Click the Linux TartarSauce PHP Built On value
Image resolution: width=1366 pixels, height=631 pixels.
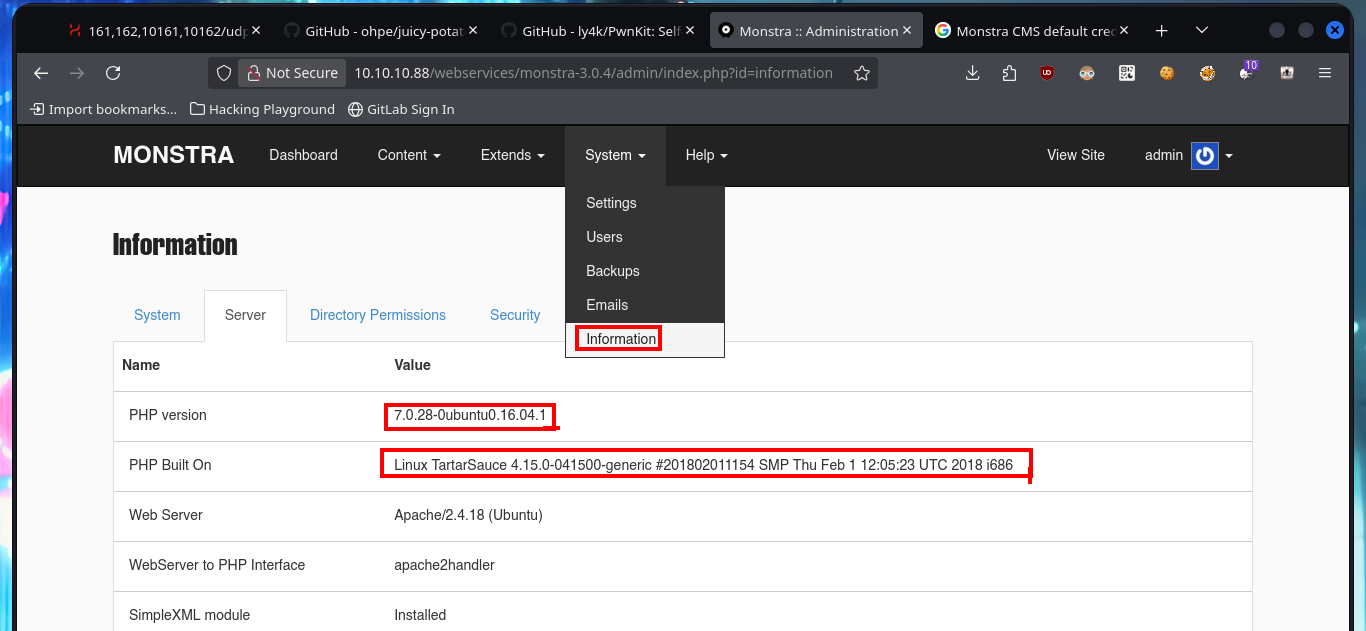703,465
